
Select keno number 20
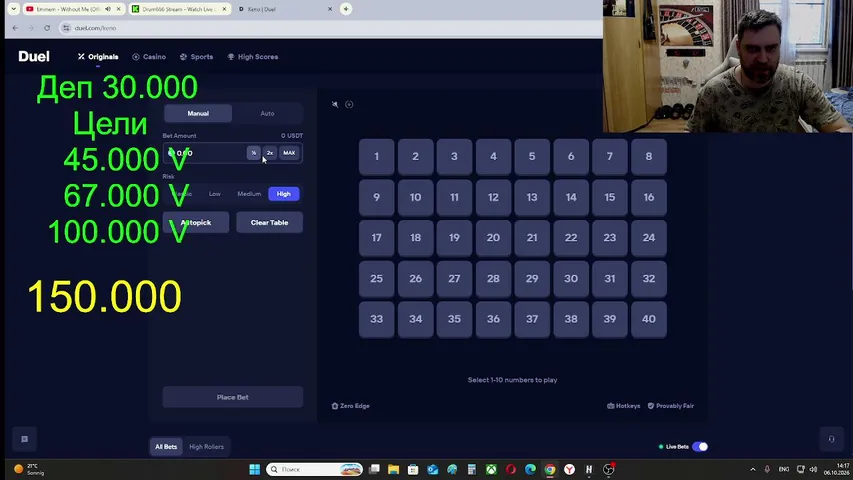[x=493, y=238]
